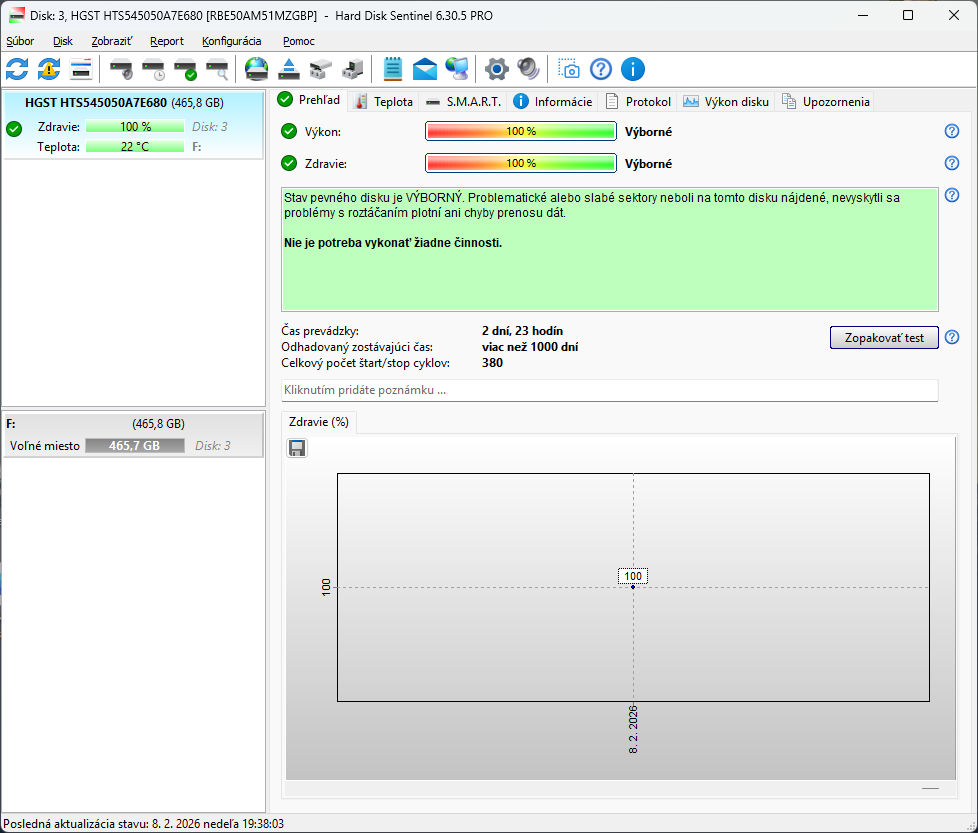Click the 8. 2. 2026 chart date label
The width and height of the screenshot is (978, 833).
(632, 729)
